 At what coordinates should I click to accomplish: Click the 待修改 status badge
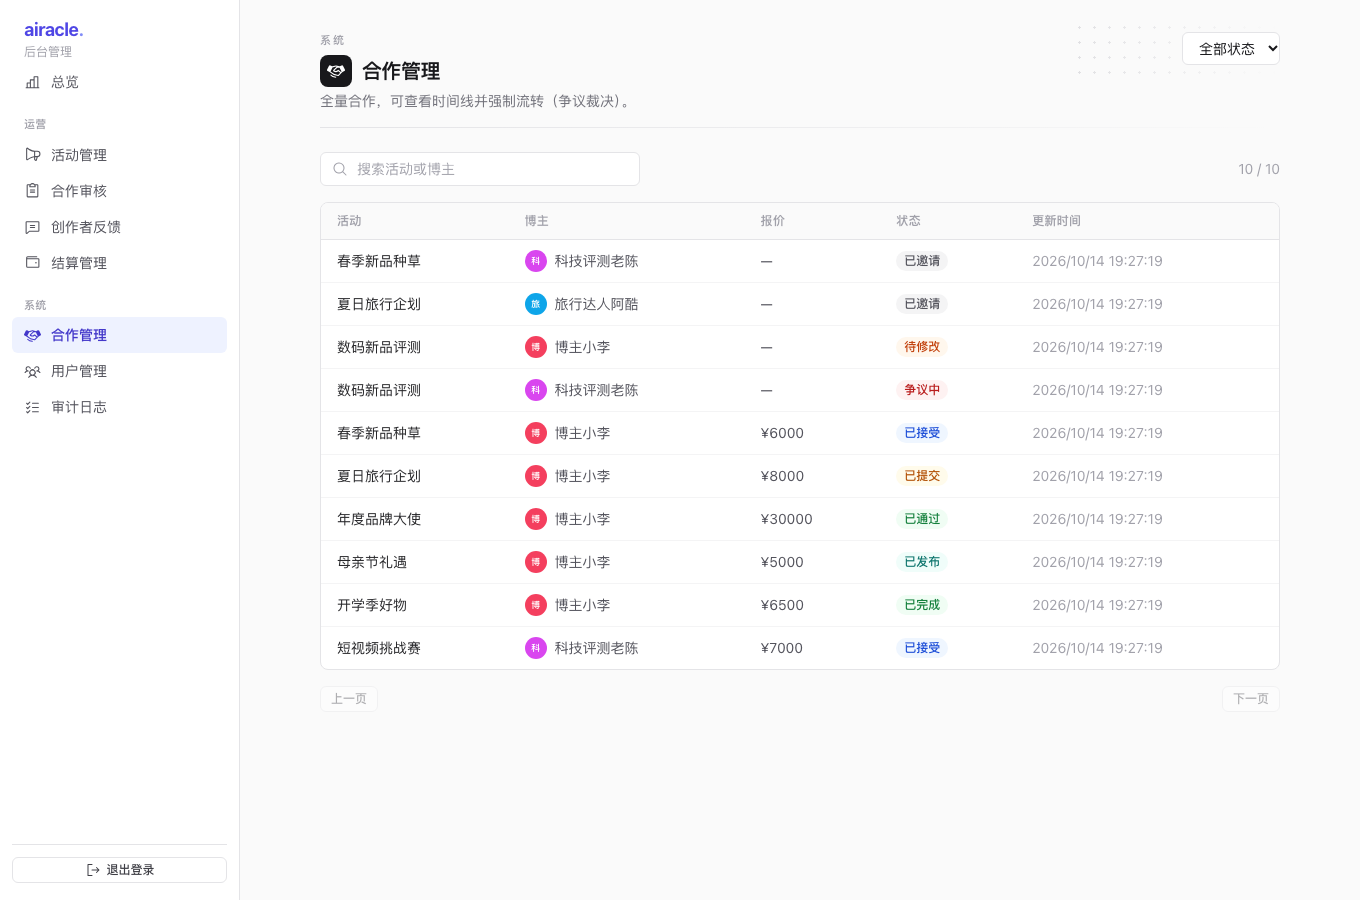tap(922, 347)
